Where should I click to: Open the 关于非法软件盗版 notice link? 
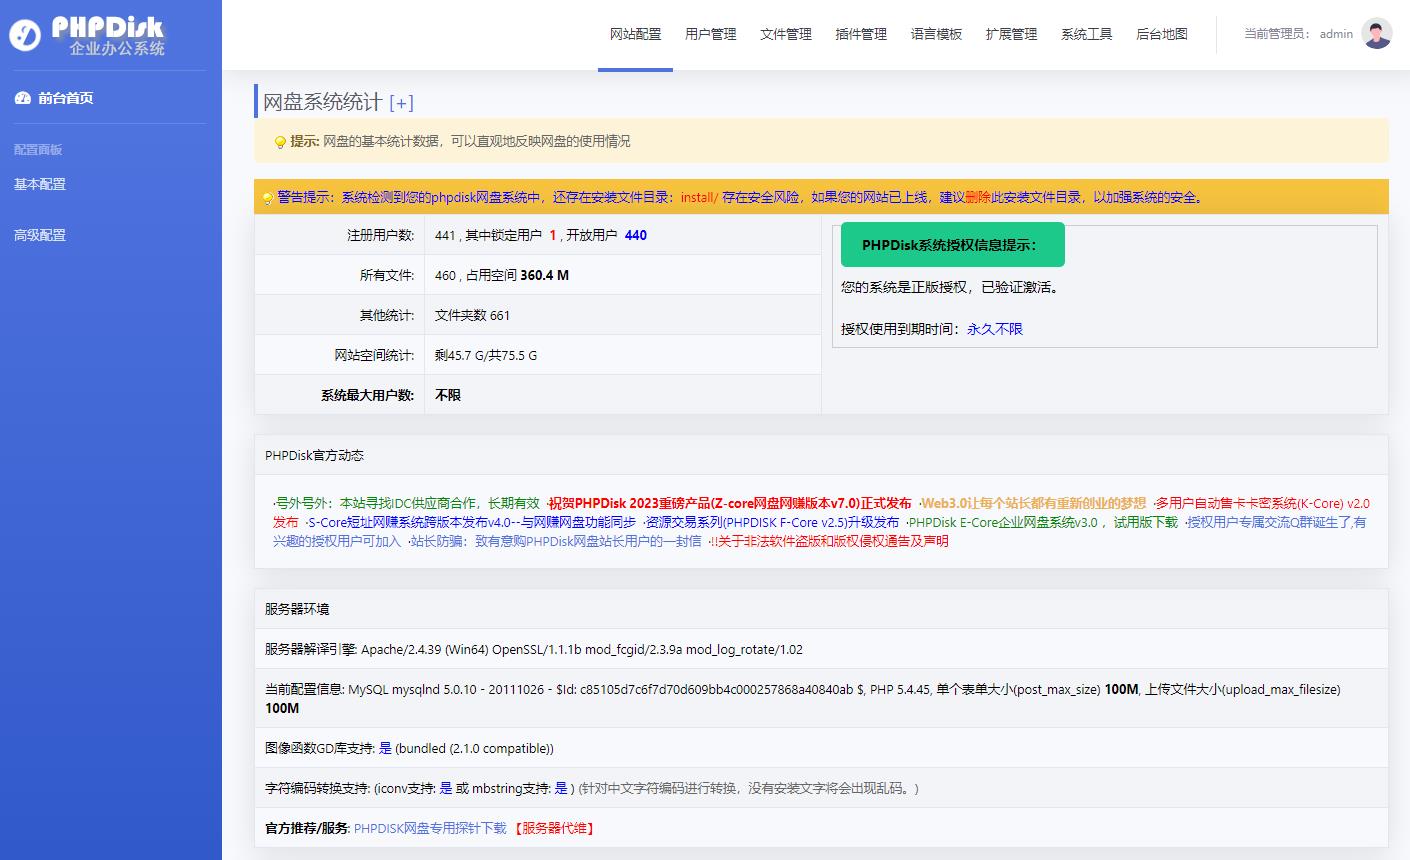coord(830,541)
